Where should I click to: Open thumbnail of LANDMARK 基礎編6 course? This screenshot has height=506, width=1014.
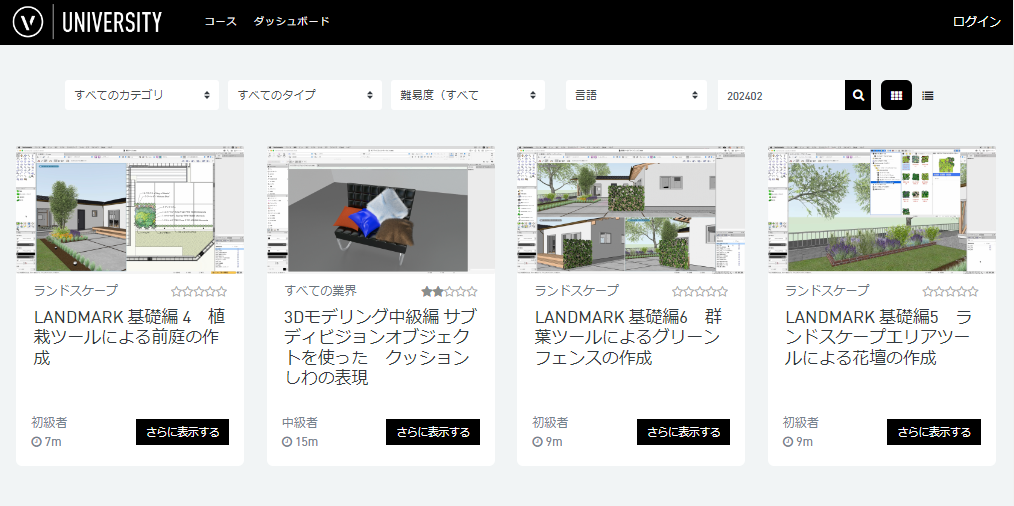pos(631,210)
